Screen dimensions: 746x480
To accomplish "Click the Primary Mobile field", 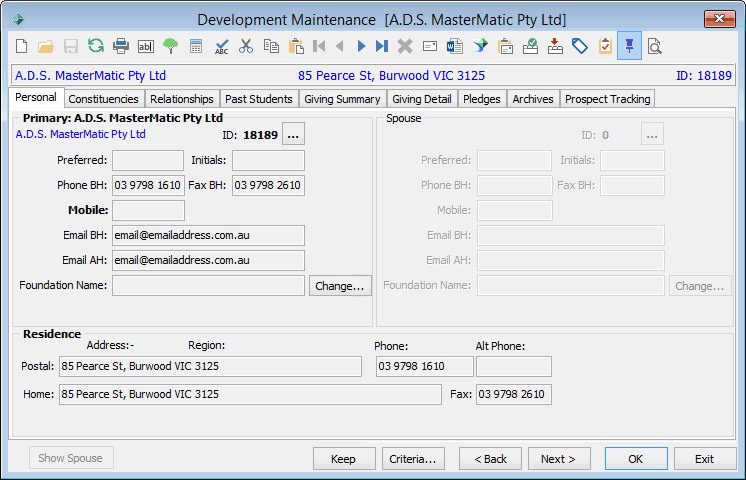I will click(148, 210).
